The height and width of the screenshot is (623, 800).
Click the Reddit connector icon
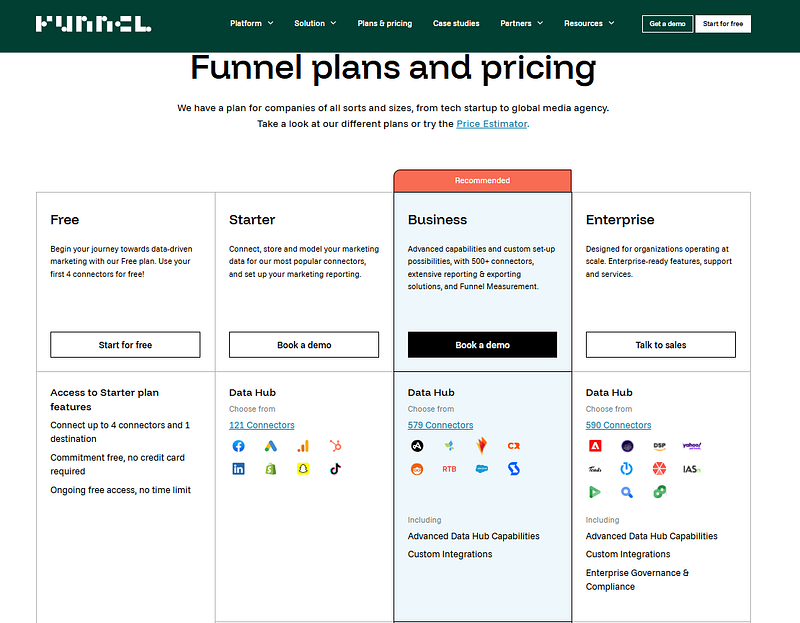(x=417, y=469)
